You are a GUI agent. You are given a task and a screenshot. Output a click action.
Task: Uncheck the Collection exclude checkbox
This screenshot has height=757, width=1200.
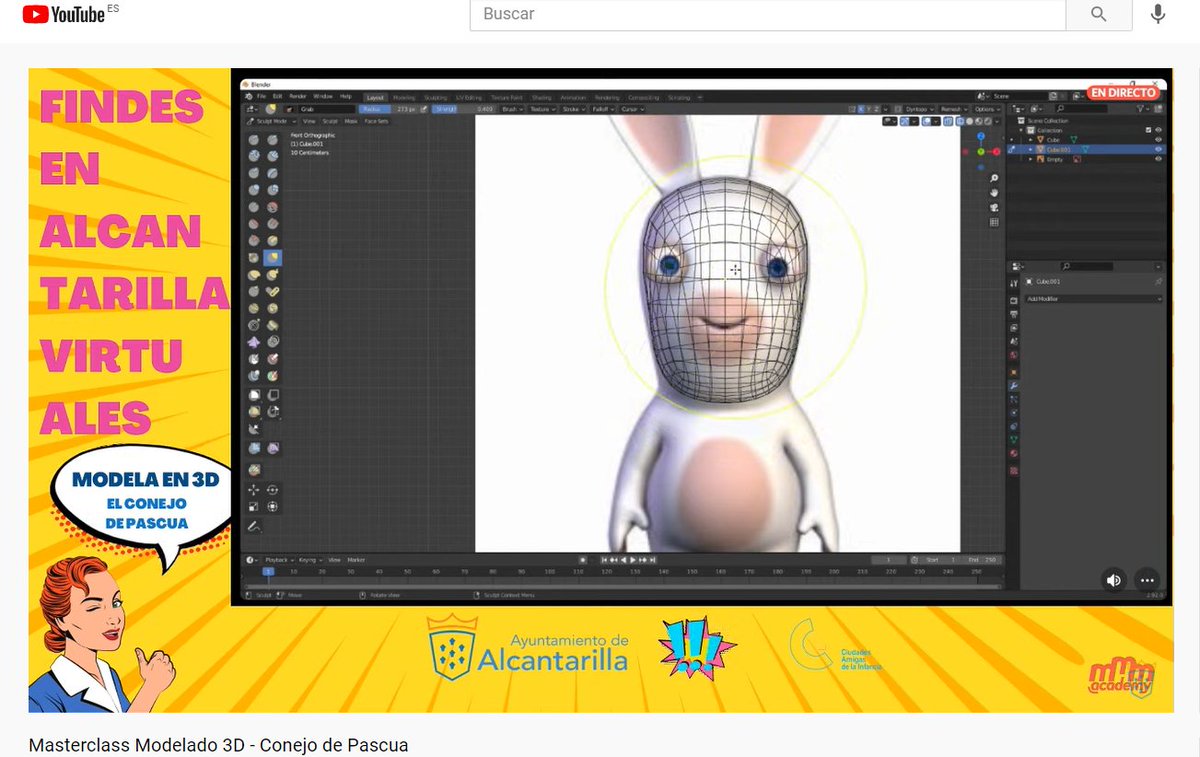pos(1148,130)
